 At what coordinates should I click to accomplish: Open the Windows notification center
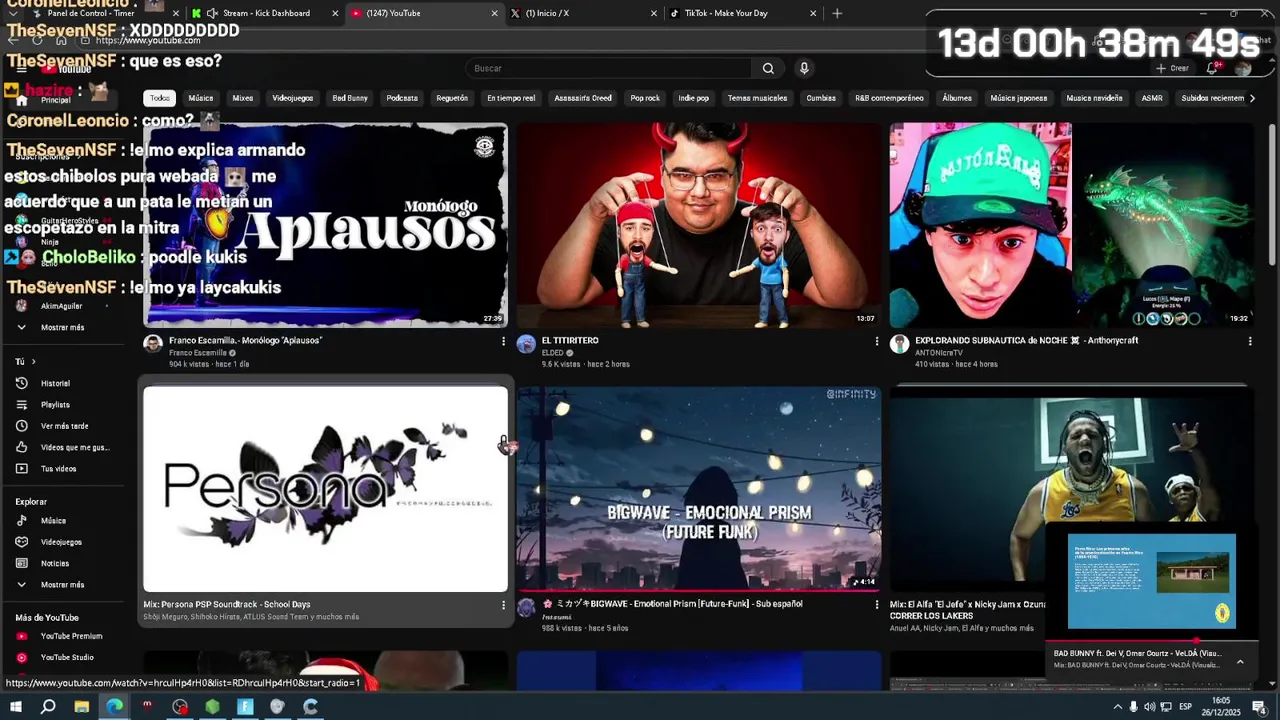click(1259, 707)
